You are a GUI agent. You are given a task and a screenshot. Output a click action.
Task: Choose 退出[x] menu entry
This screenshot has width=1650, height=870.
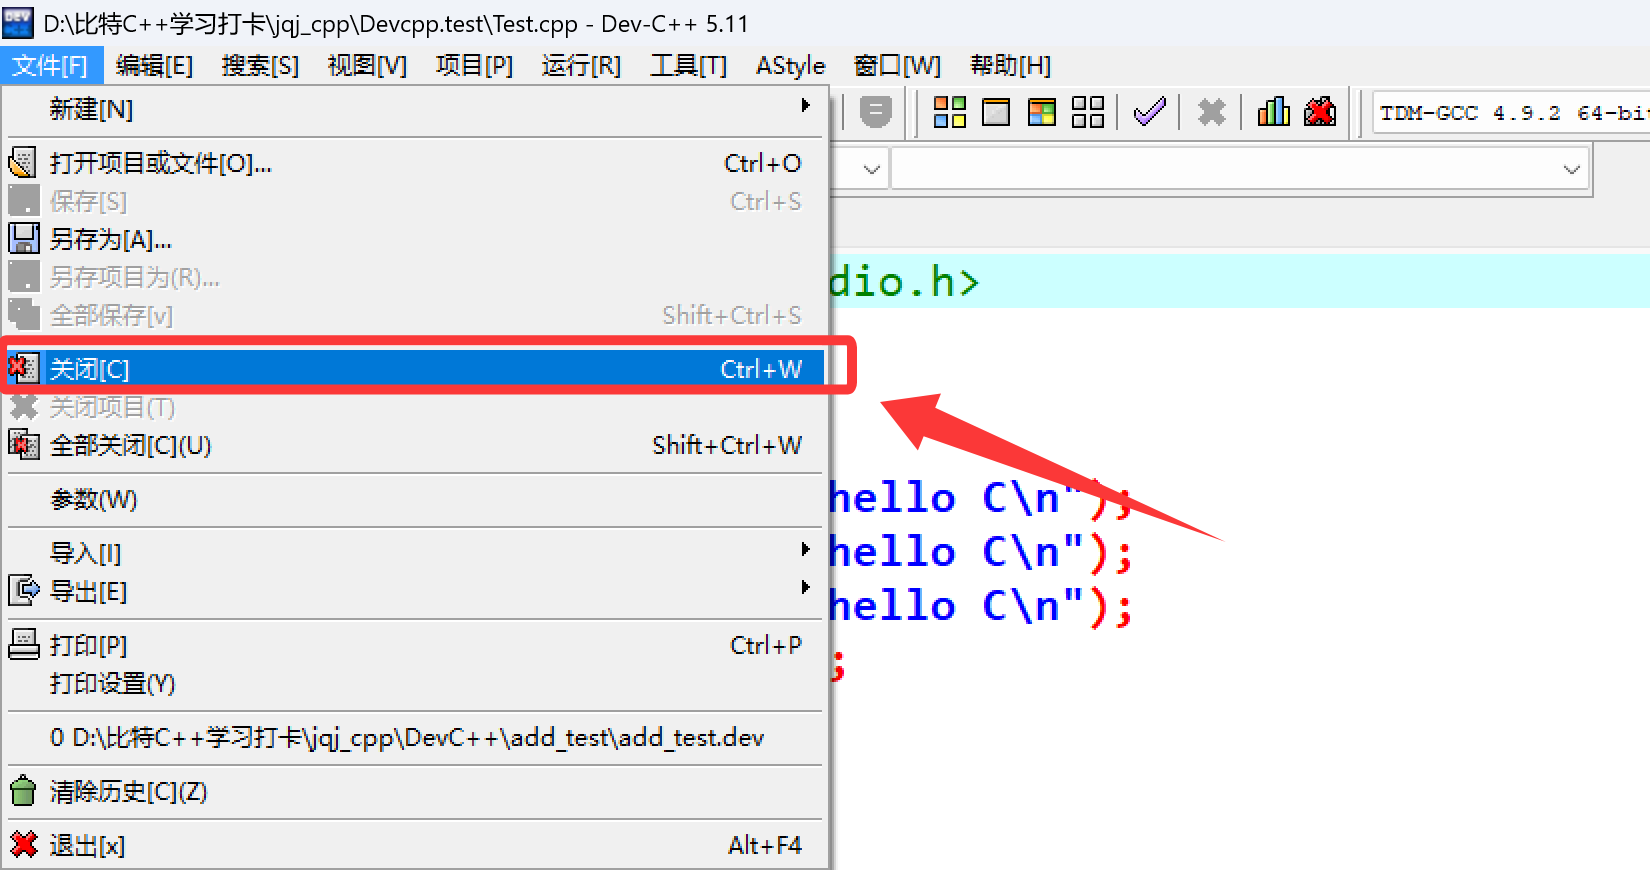tap(415, 846)
